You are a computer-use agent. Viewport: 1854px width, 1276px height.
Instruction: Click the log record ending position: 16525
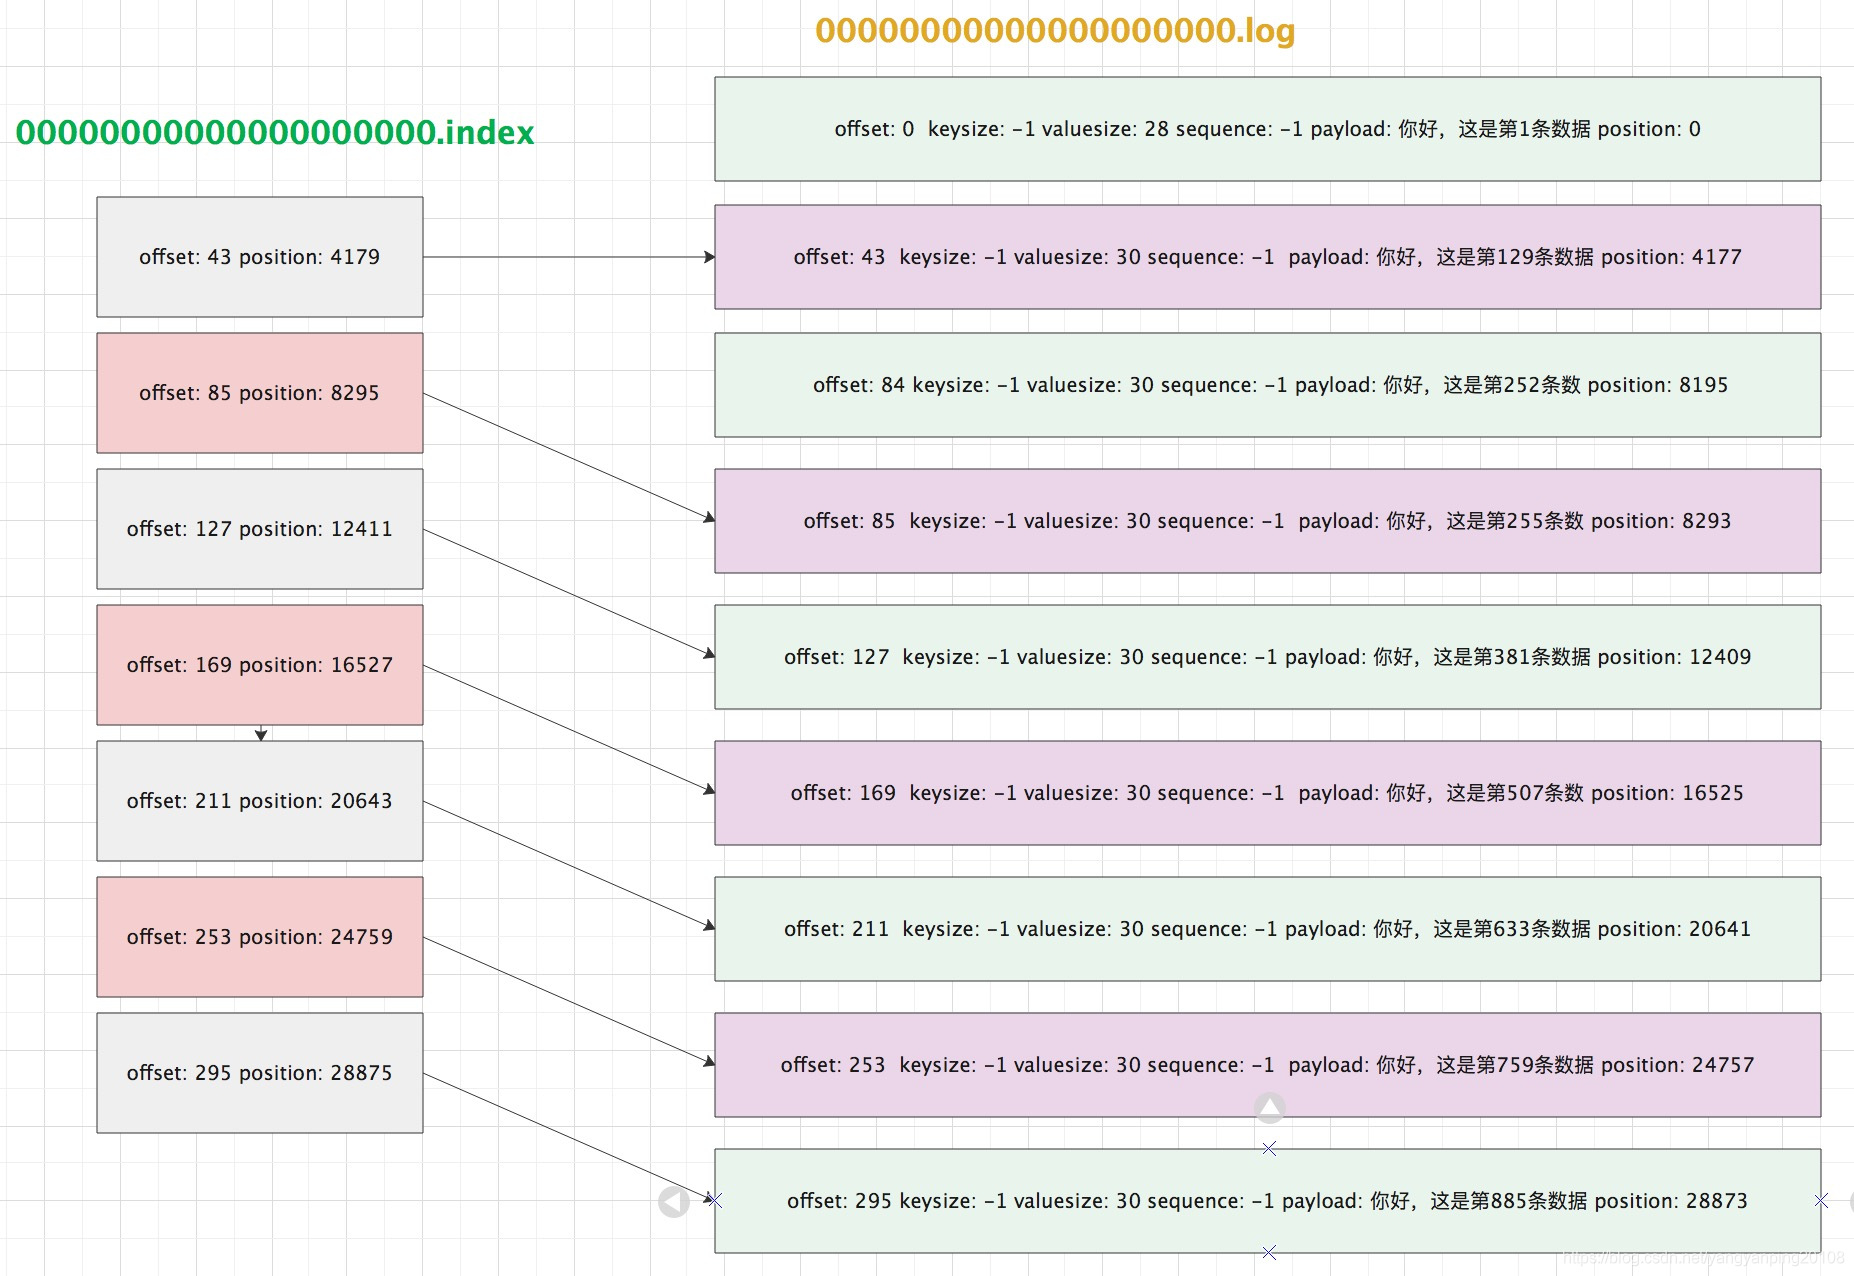[x=1268, y=793]
